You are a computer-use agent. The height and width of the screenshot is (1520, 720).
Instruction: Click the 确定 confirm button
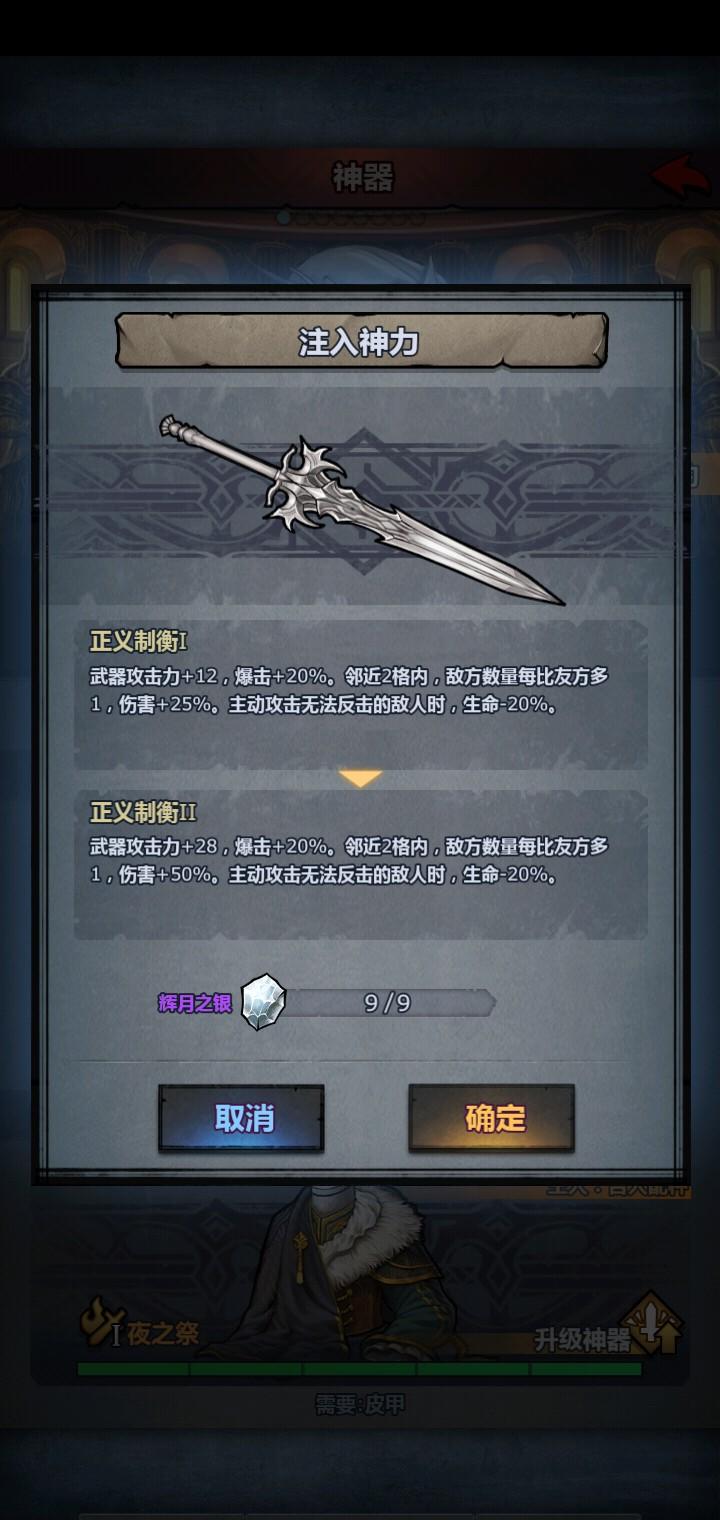point(491,1118)
